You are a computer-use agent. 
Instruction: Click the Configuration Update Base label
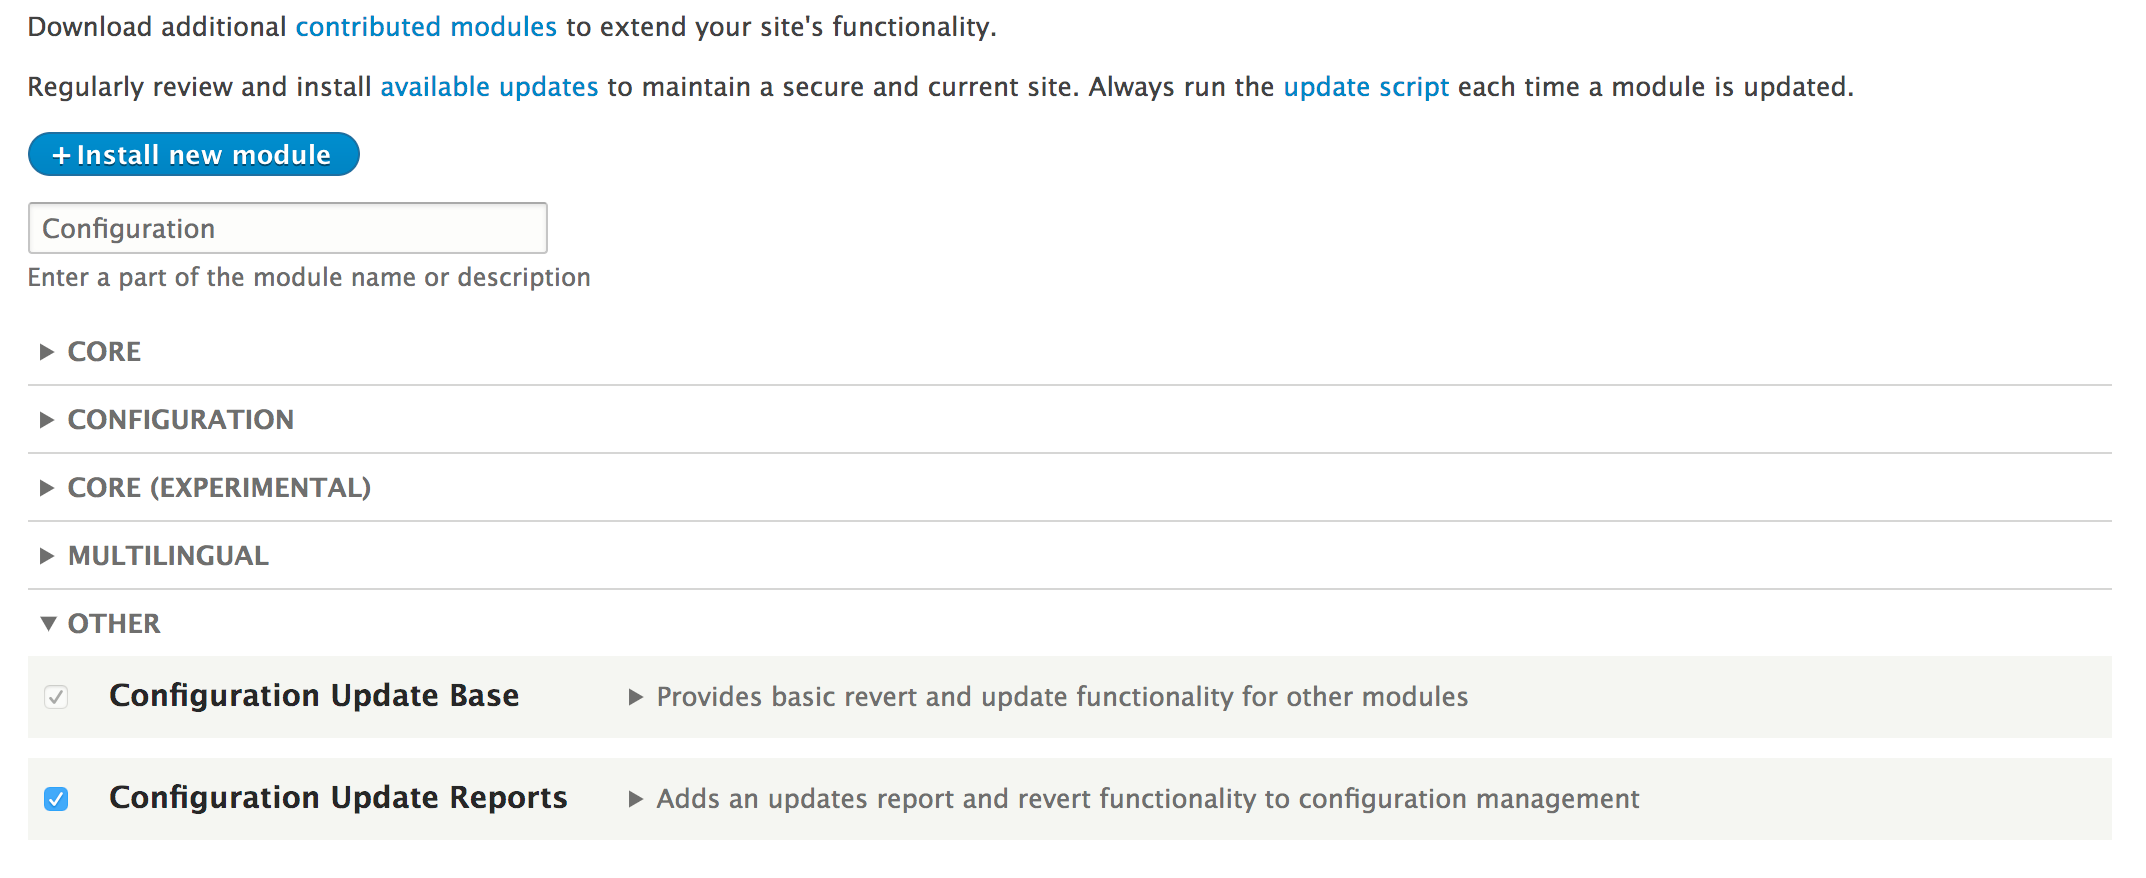pos(314,696)
